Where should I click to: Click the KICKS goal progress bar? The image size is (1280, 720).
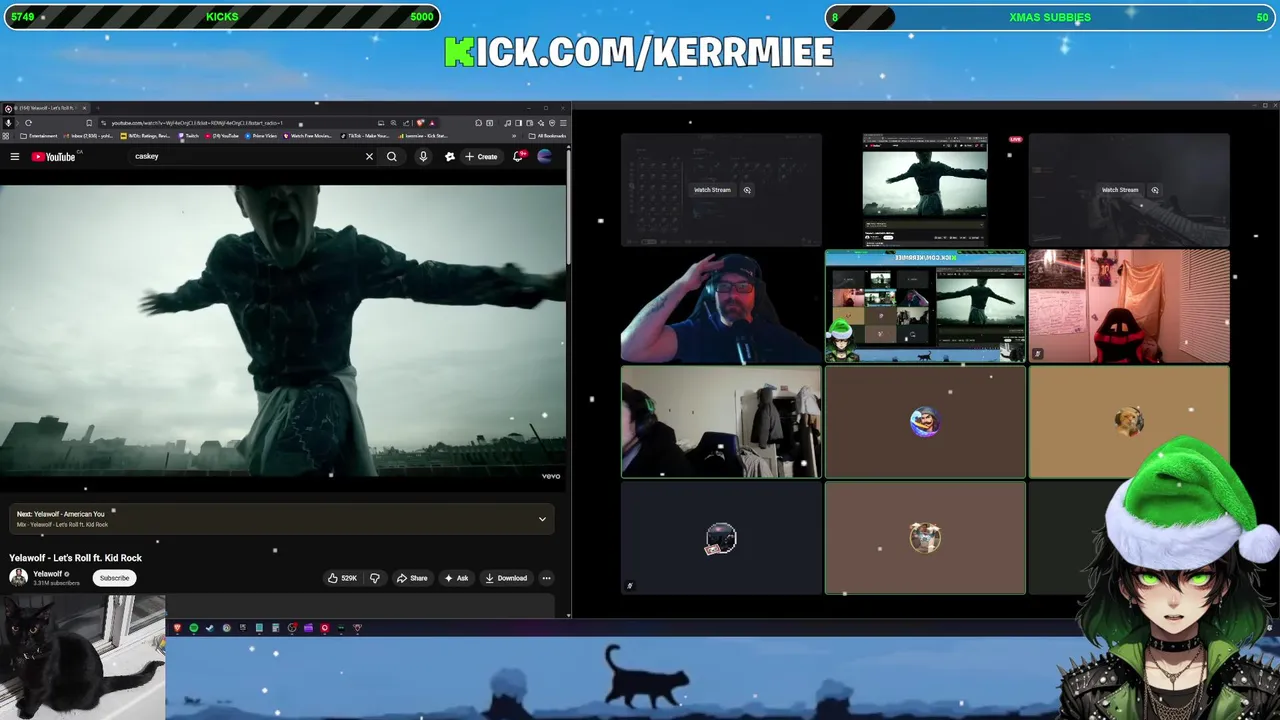221,17
